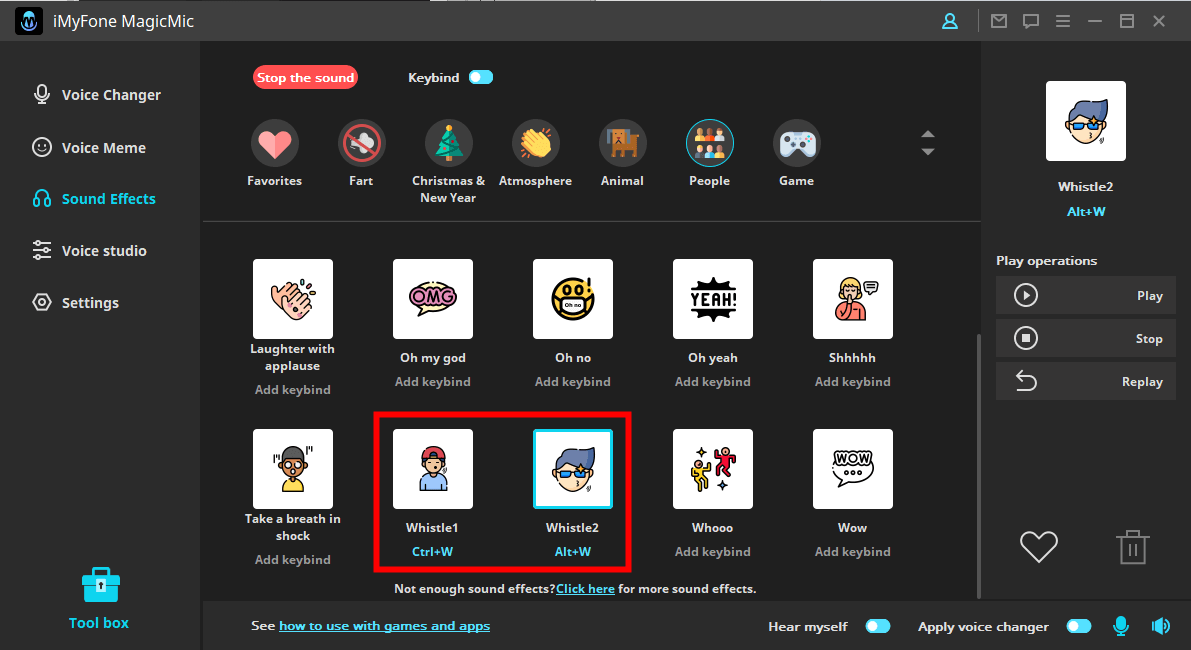1191x650 pixels.
Task: Click Play in Play operations
Action: pos(1085,295)
